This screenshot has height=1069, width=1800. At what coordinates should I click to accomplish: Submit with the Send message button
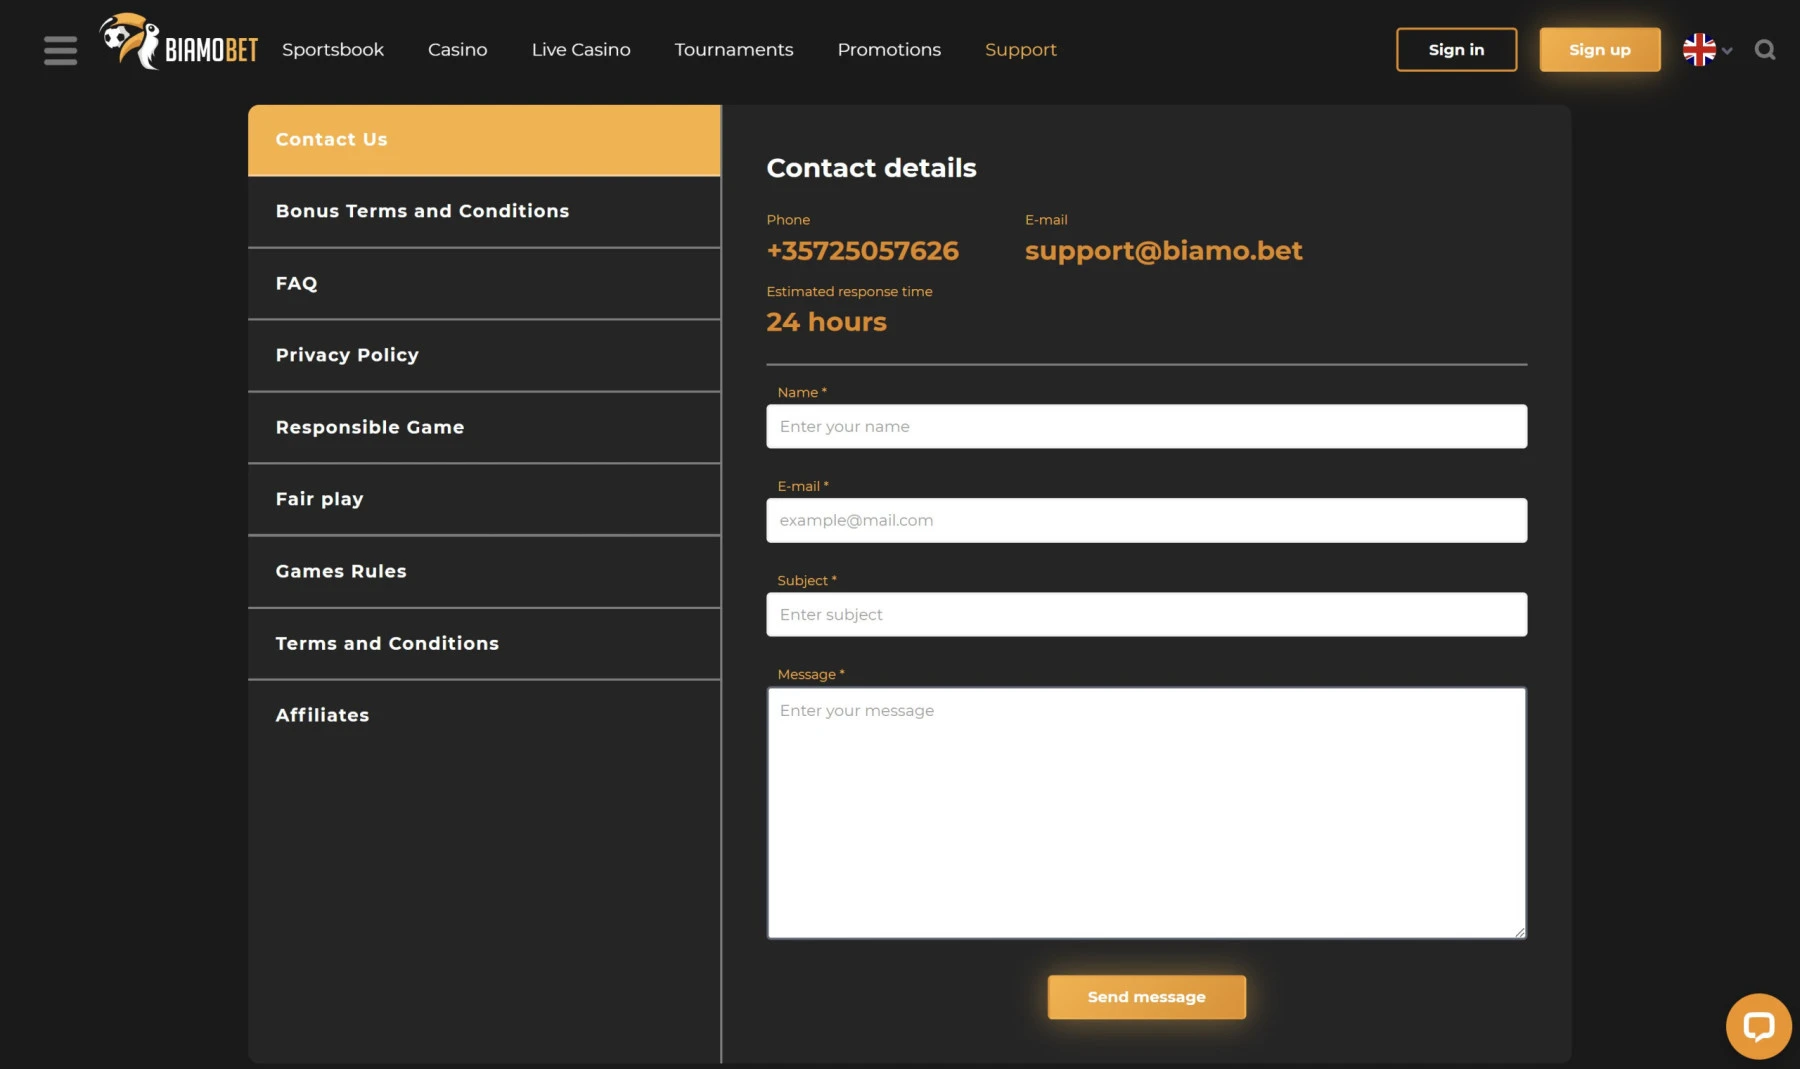point(1147,997)
